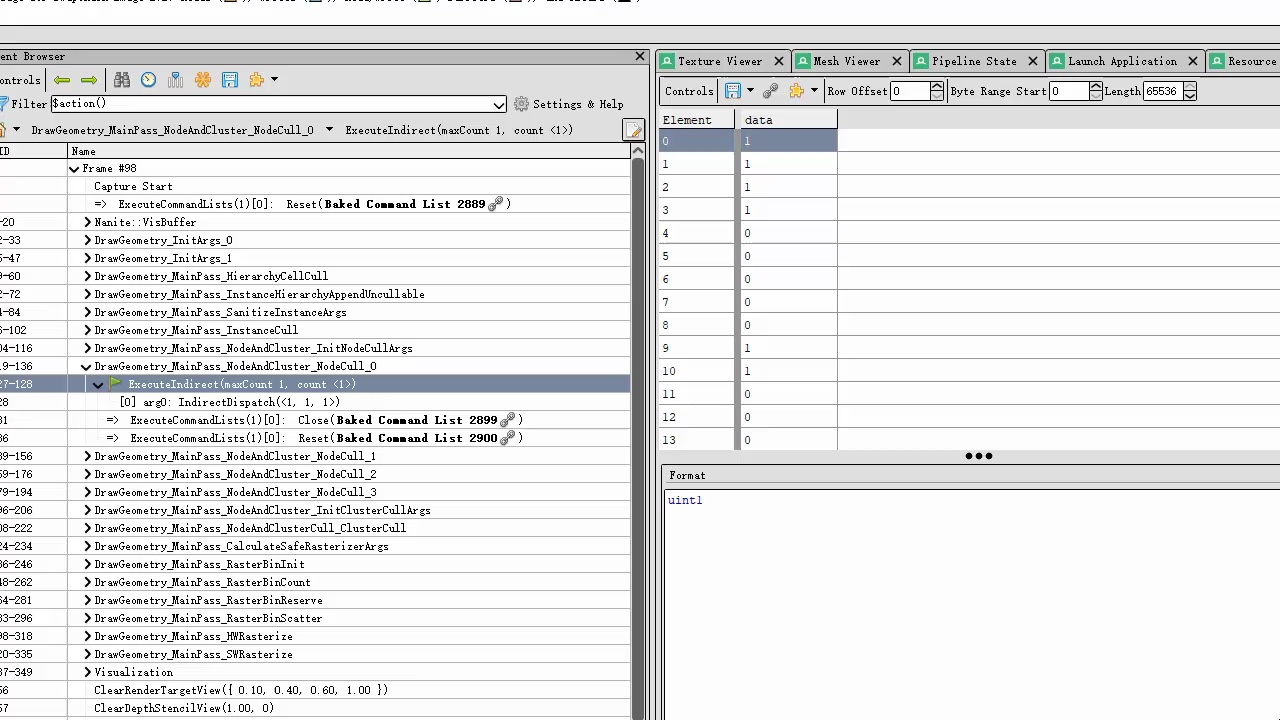The height and width of the screenshot is (720, 1280).
Task: Expand the DrawGeometry_MainPass_HWRasterize node
Action: [x=87, y=636]
